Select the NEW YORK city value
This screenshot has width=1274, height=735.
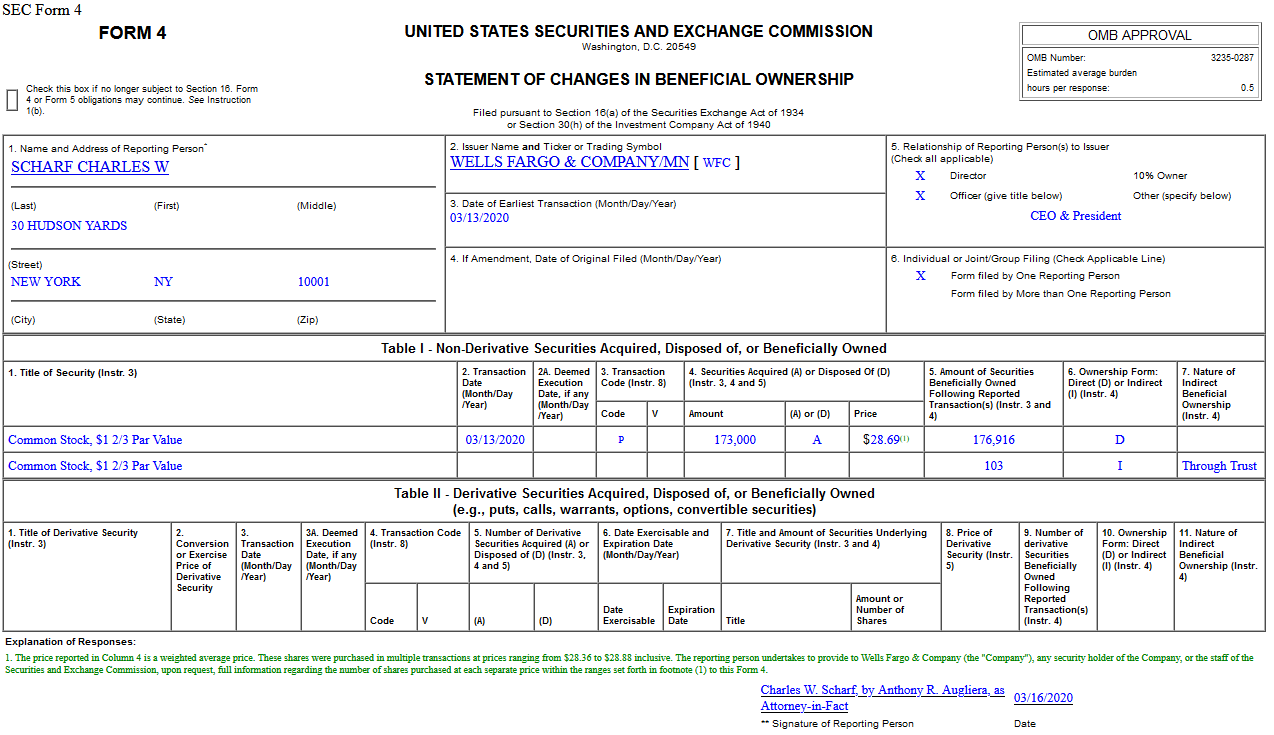coord(46,282)
